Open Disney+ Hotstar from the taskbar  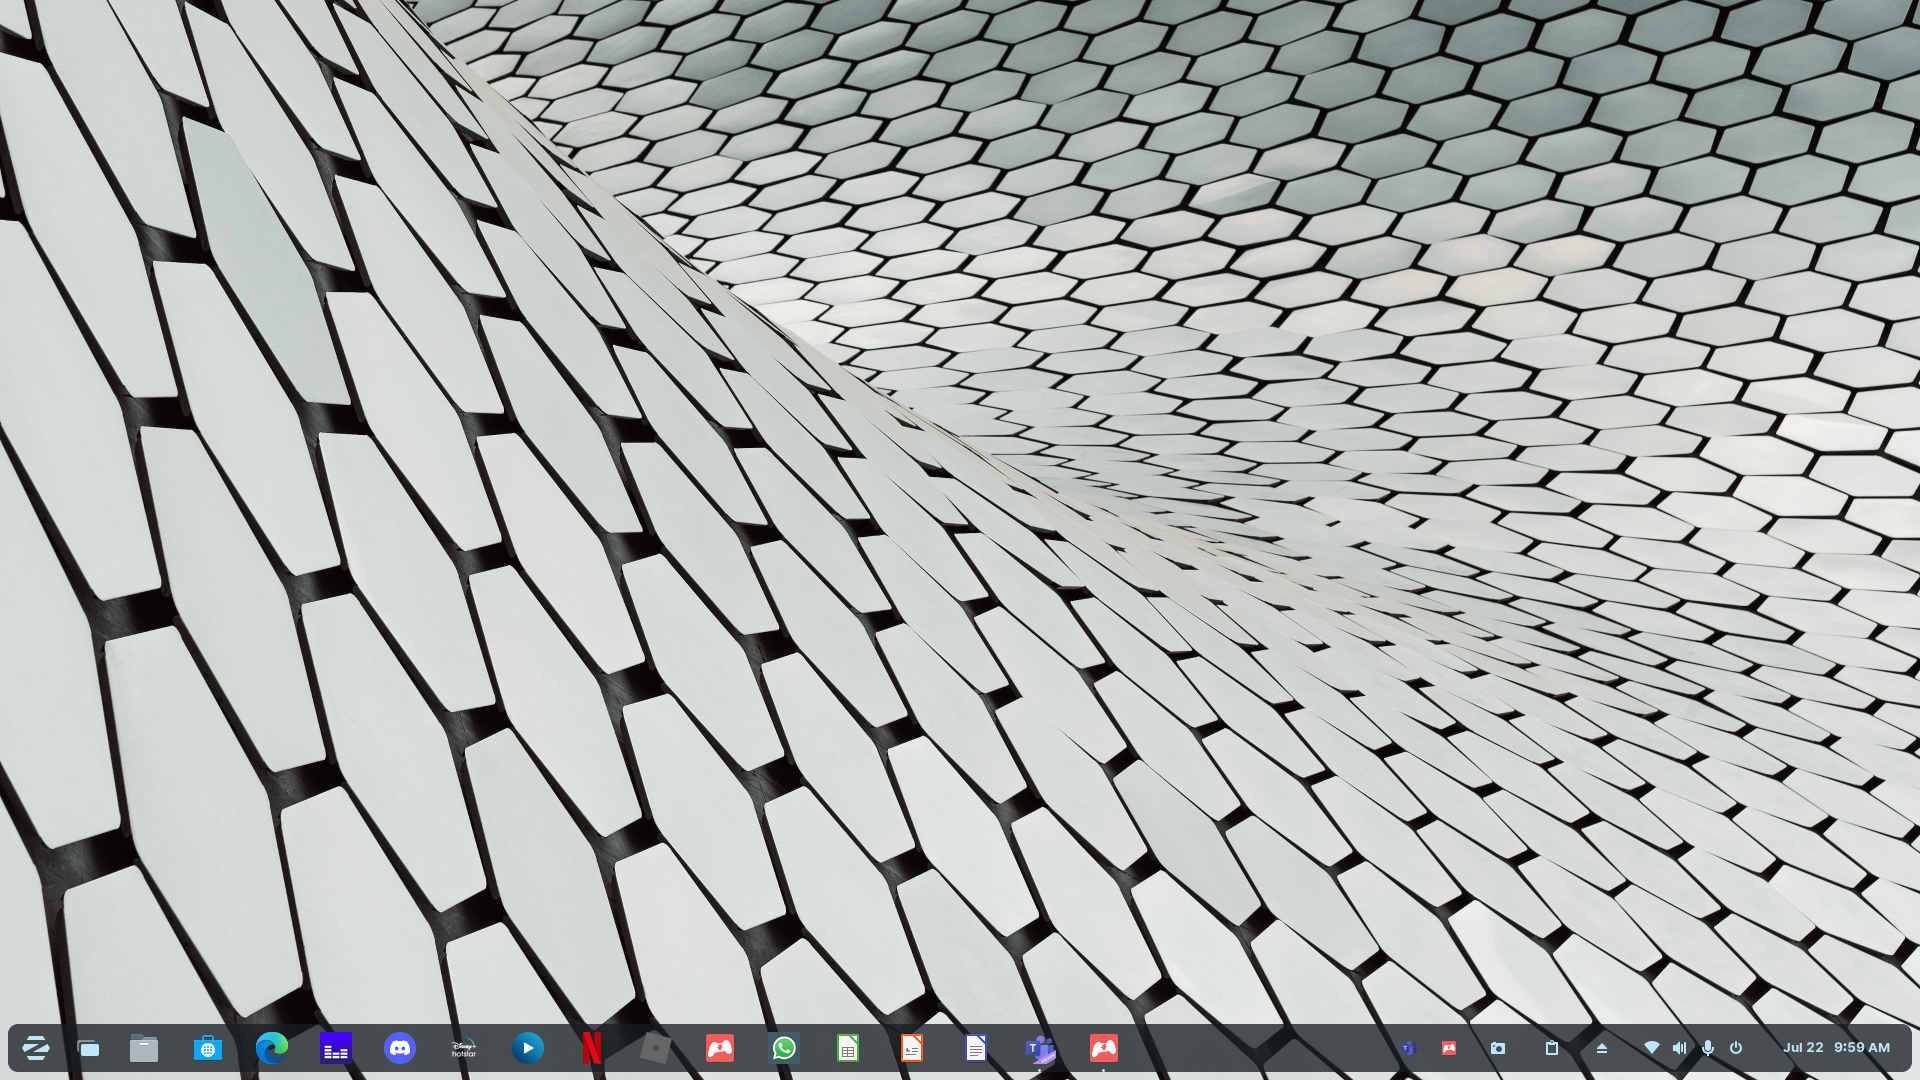click(464, 1048)
